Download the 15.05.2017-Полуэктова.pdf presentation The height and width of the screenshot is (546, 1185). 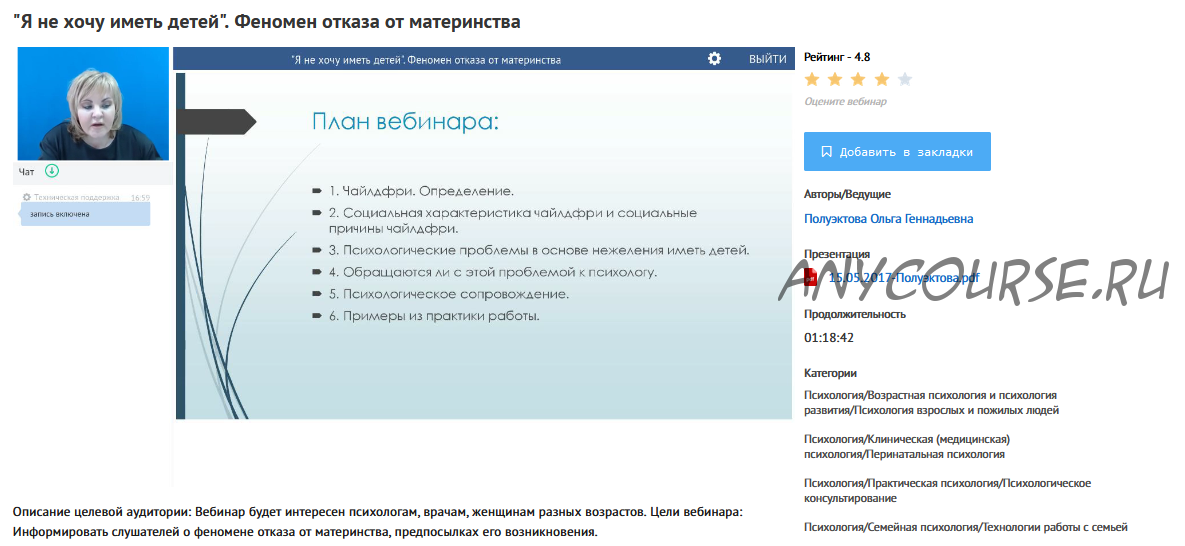point(903,278)
